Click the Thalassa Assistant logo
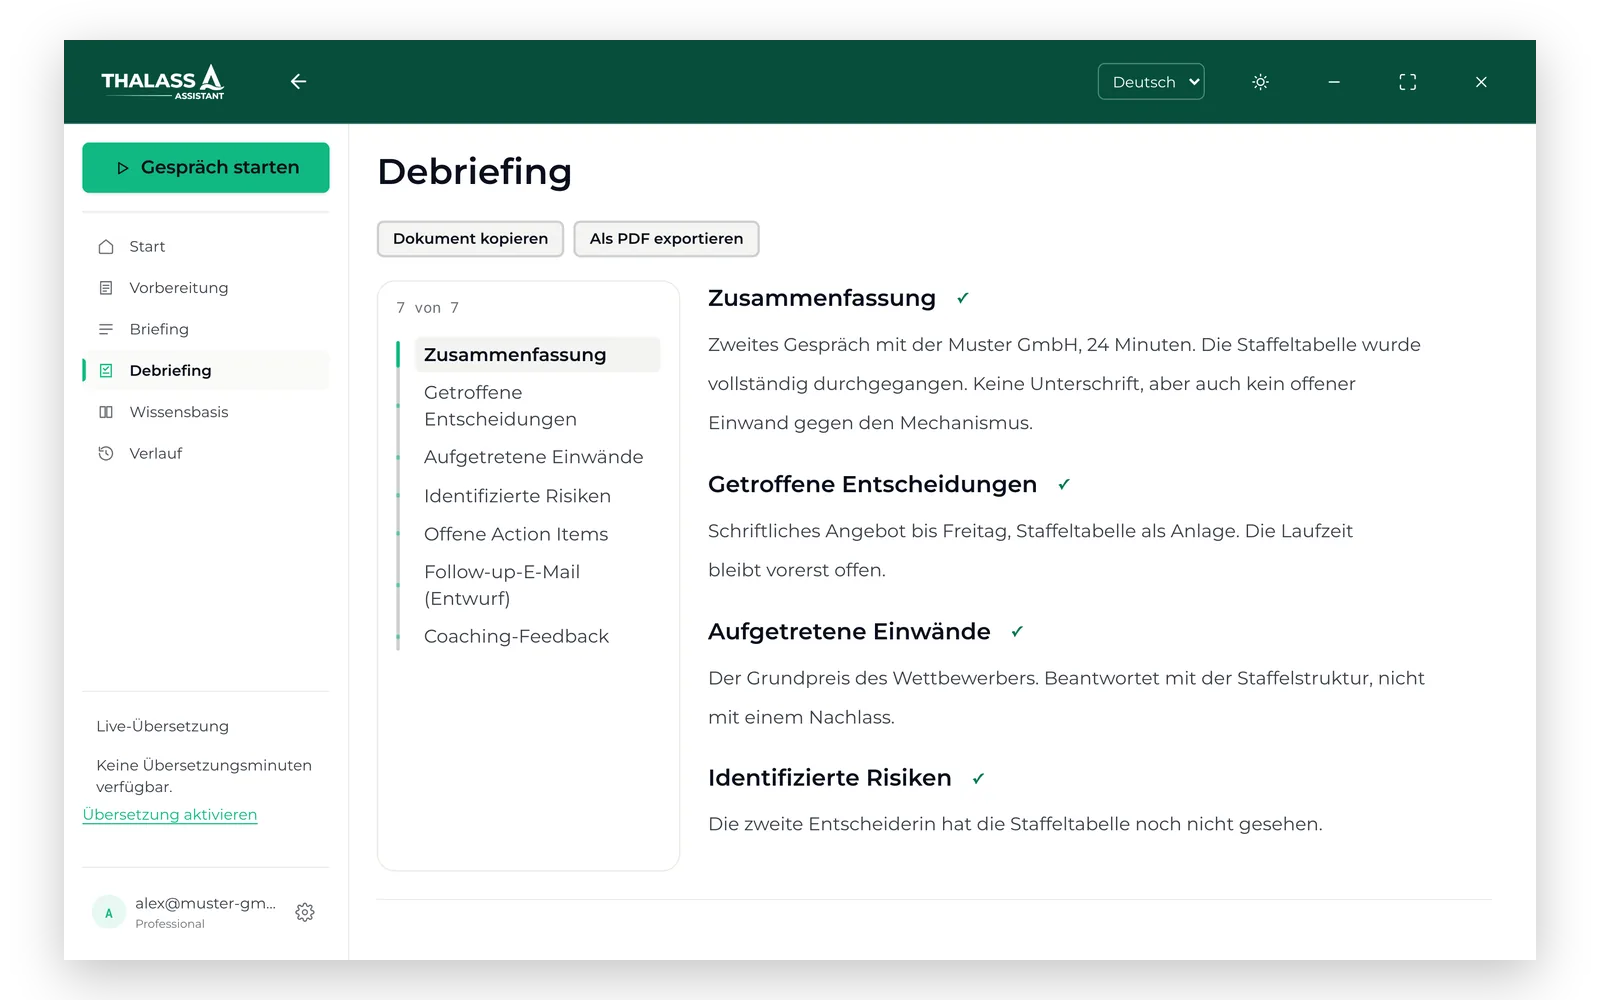Image resolution: width=1600 pixels, height=1000 pixels. (163, 82)
